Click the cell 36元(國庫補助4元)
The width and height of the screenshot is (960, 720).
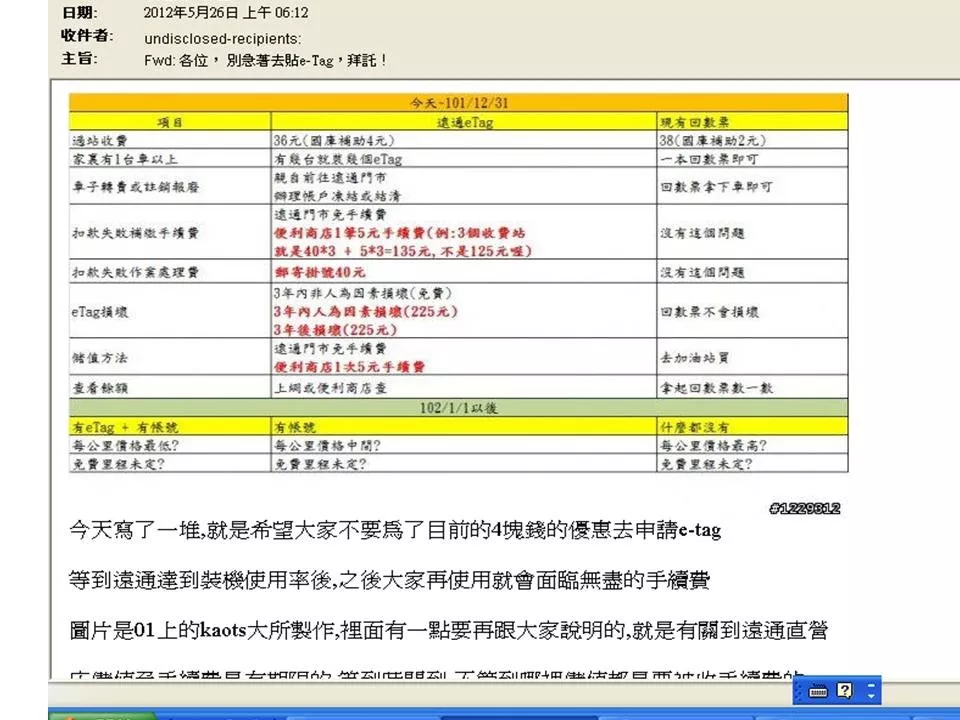point(334,140)
